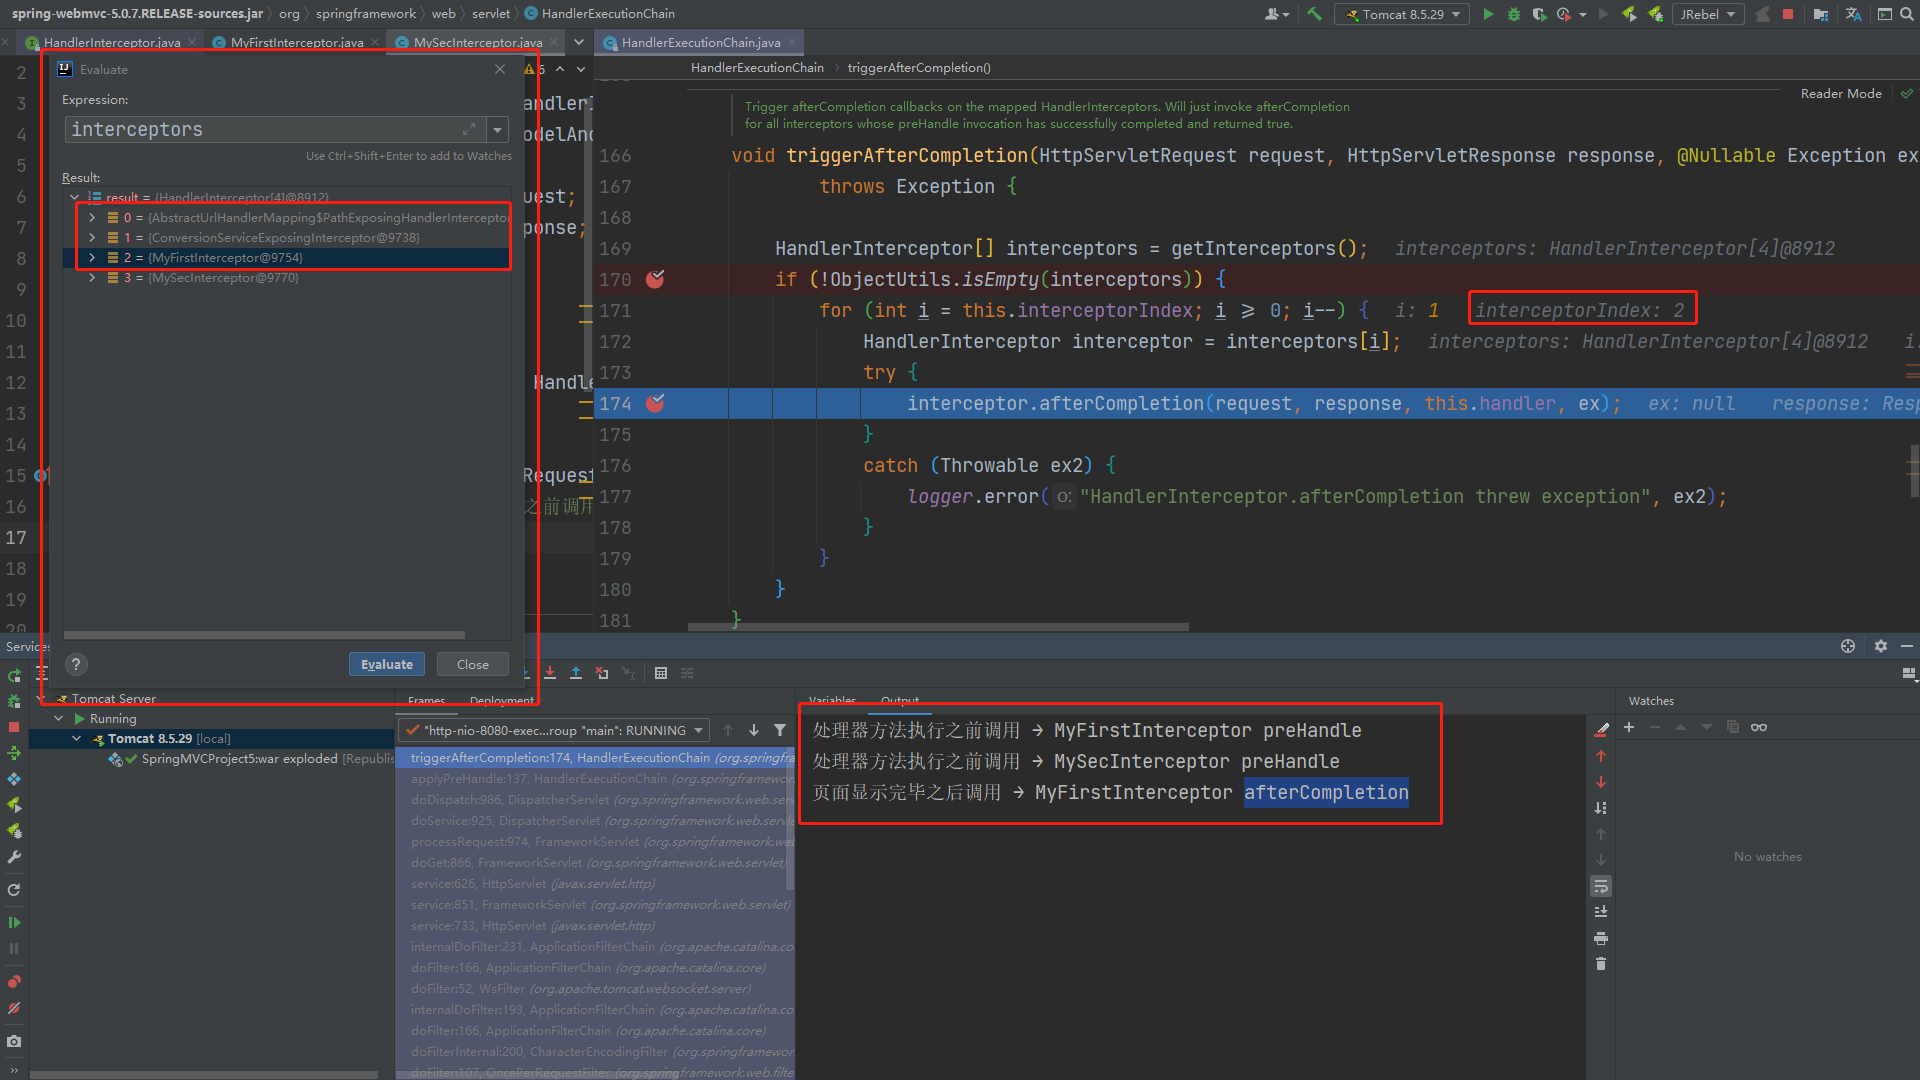The image size is (1920, 1080).
Task: Add a new watch with the plus icon
Action: click(1629, 727)
